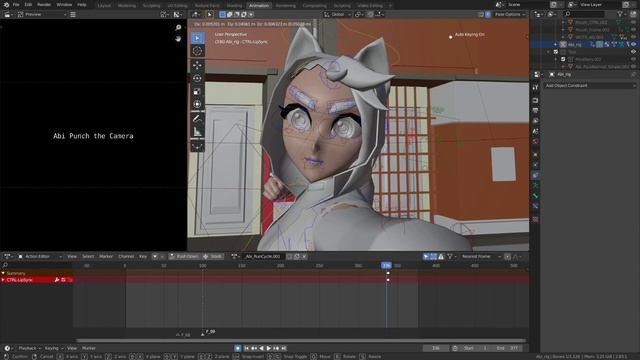Image resolution: width=640 pixels, height=360 pixels.
Task: Jump to the last frame
Action: (284, 348)
